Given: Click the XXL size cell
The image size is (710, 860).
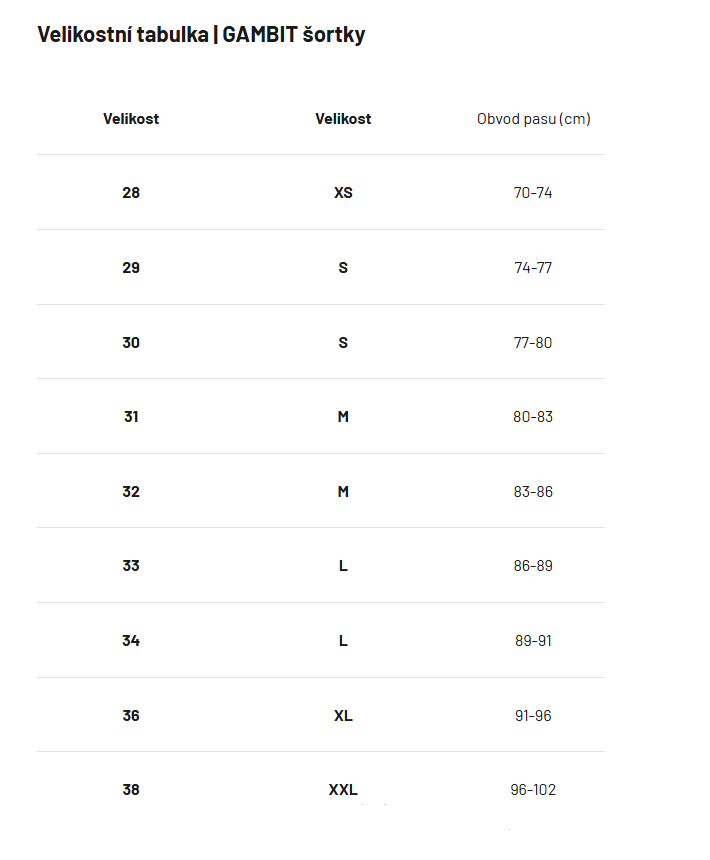Looking at the screenshot, I should [x=343, y=790].
